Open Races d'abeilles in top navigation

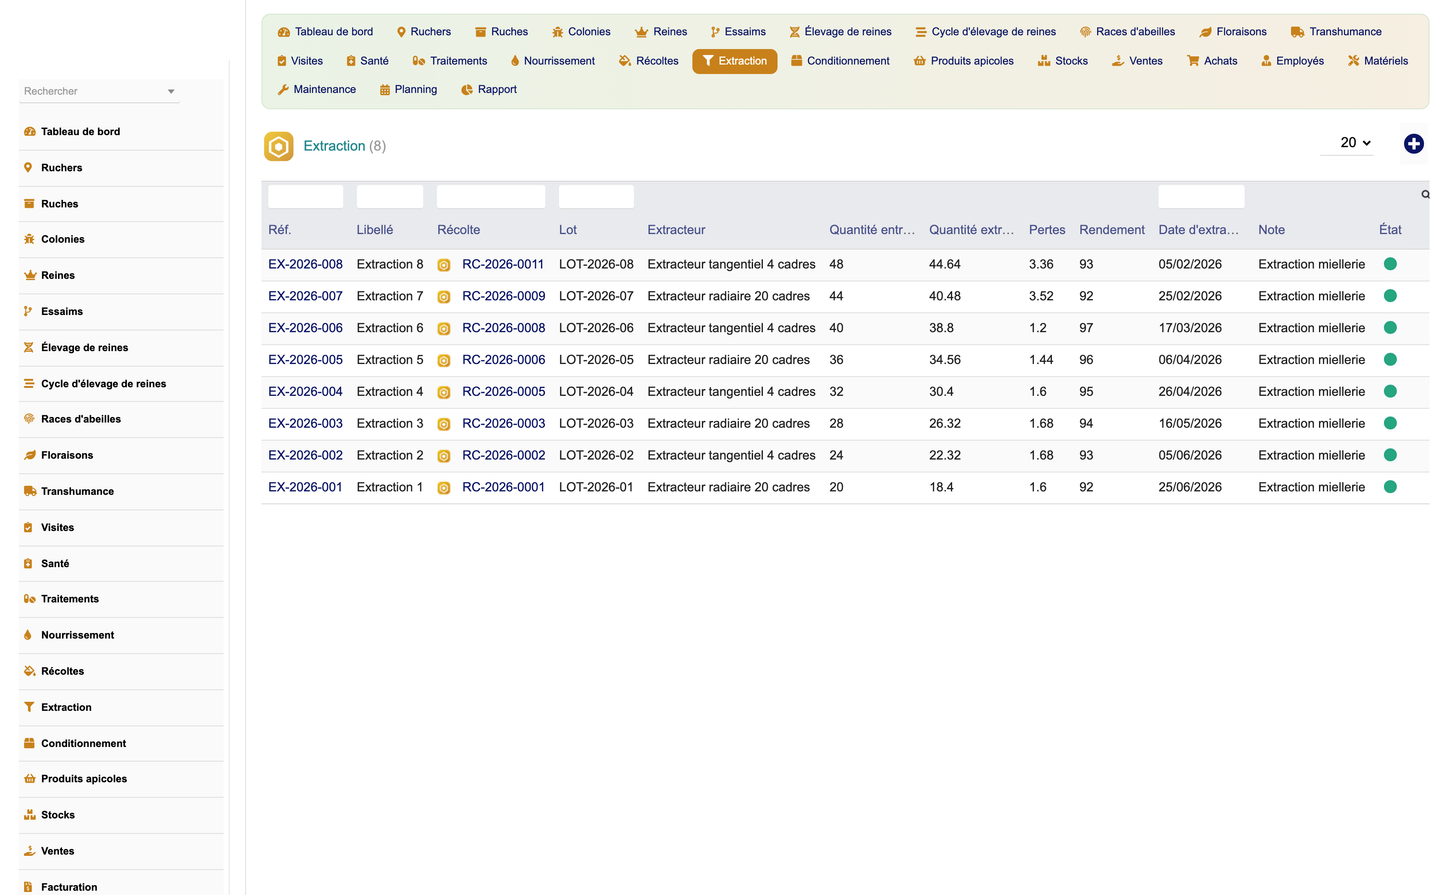pos(1126,32)
